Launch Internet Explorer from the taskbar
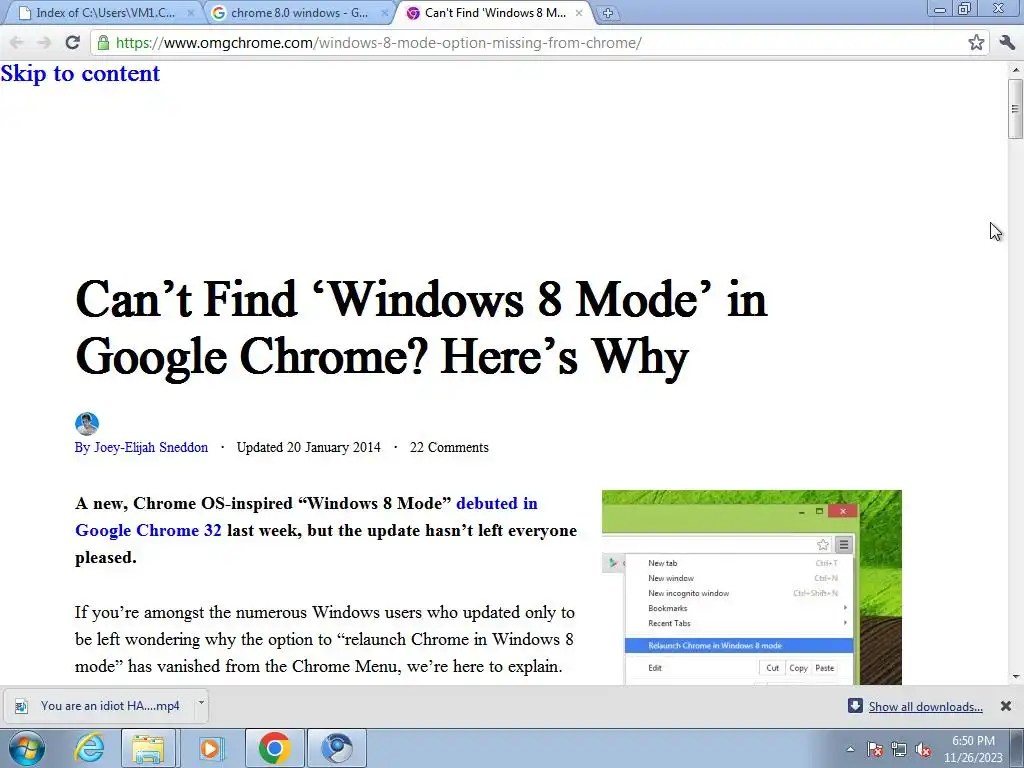1024x768 pixels. tap(89, 748)
